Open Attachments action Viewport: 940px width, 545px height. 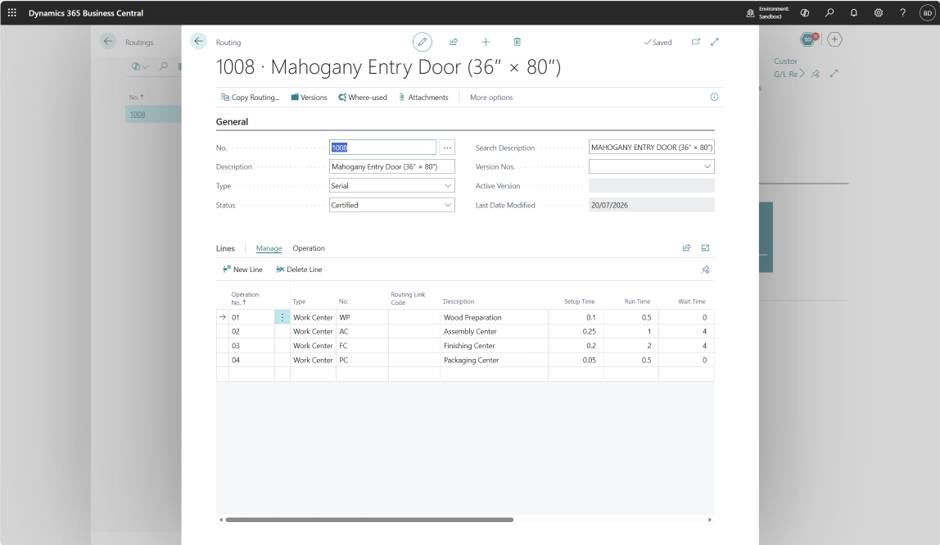(x=423, y=97)
